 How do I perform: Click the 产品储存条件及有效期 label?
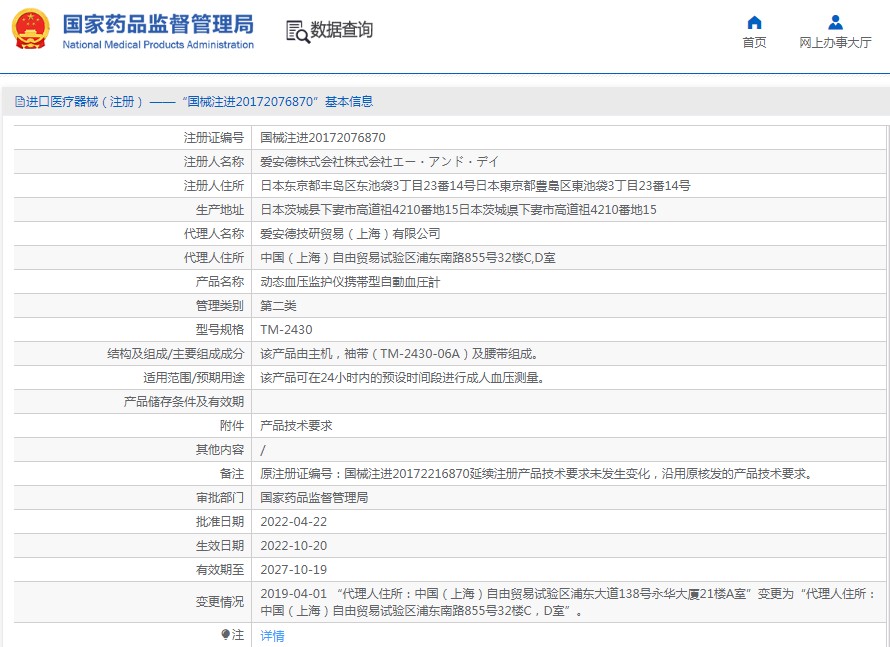click(183, 402)
